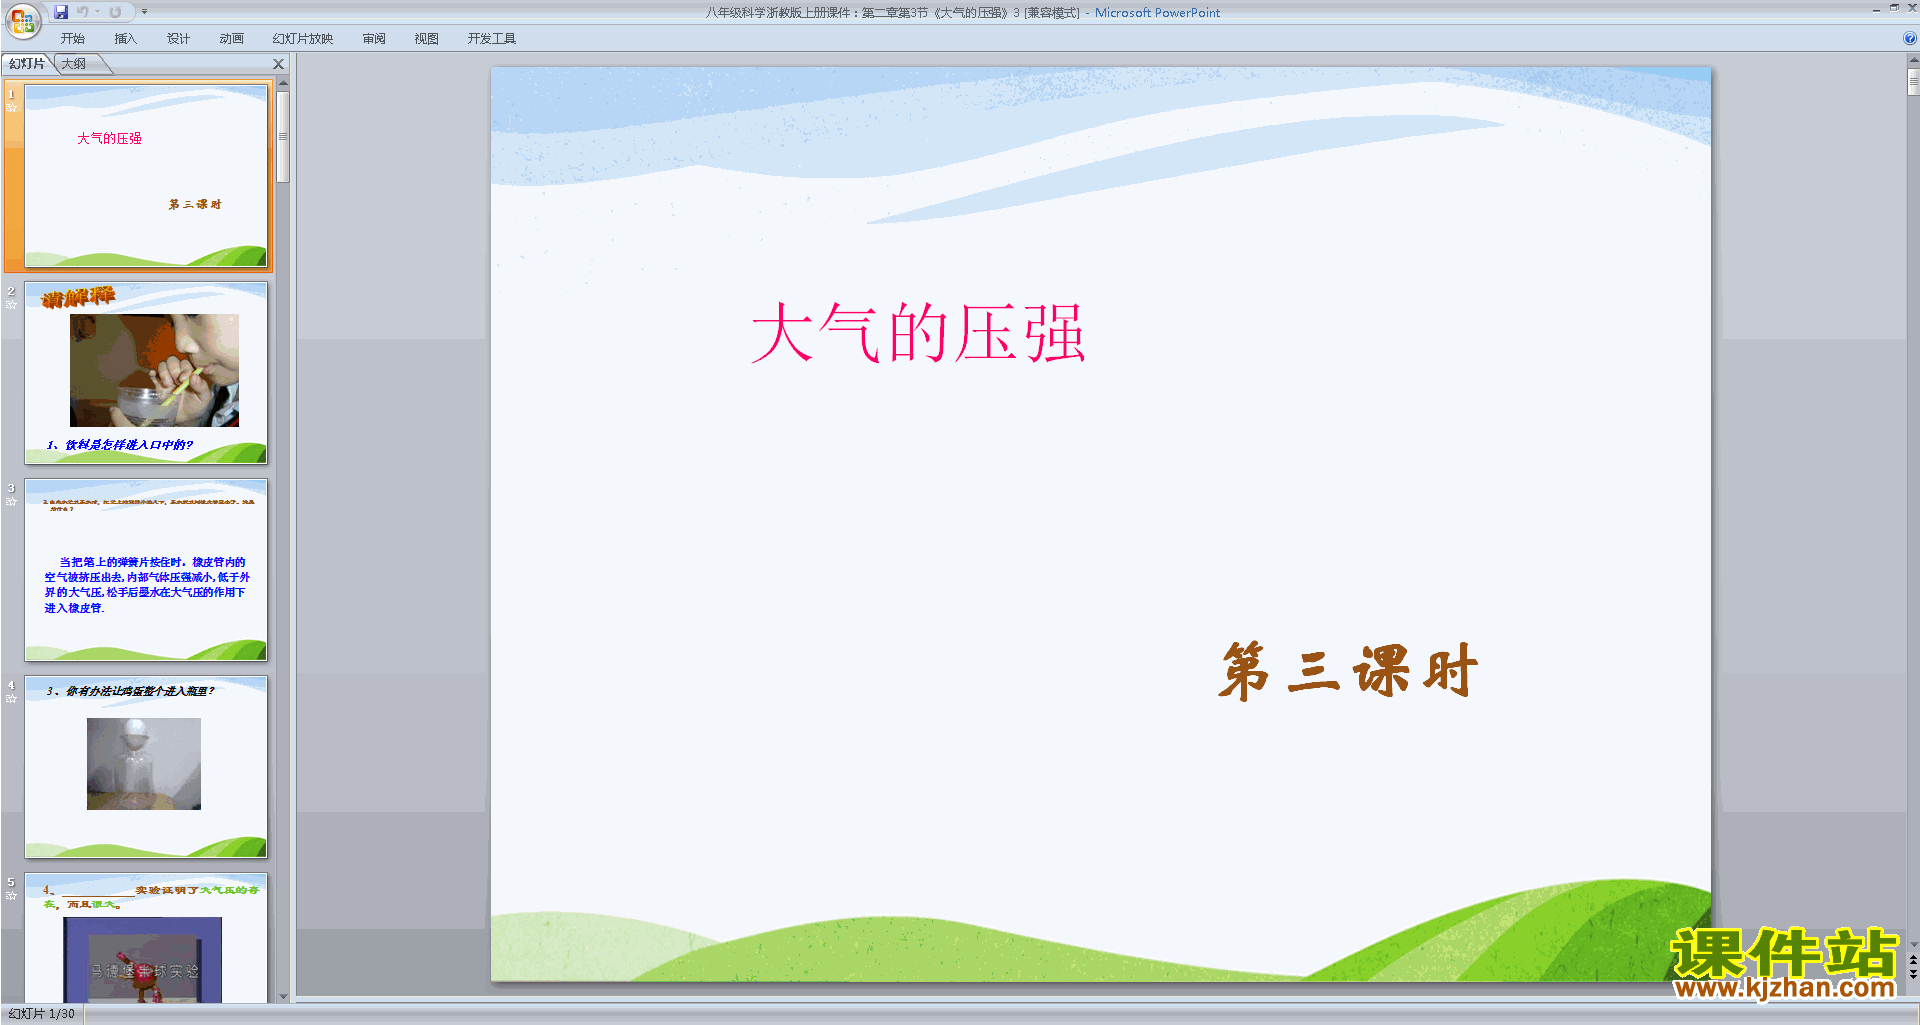Click animation star icon under slide 3 number
Image resolution: width=1920 pixels, height=1025 pixels.
[11, 501]
